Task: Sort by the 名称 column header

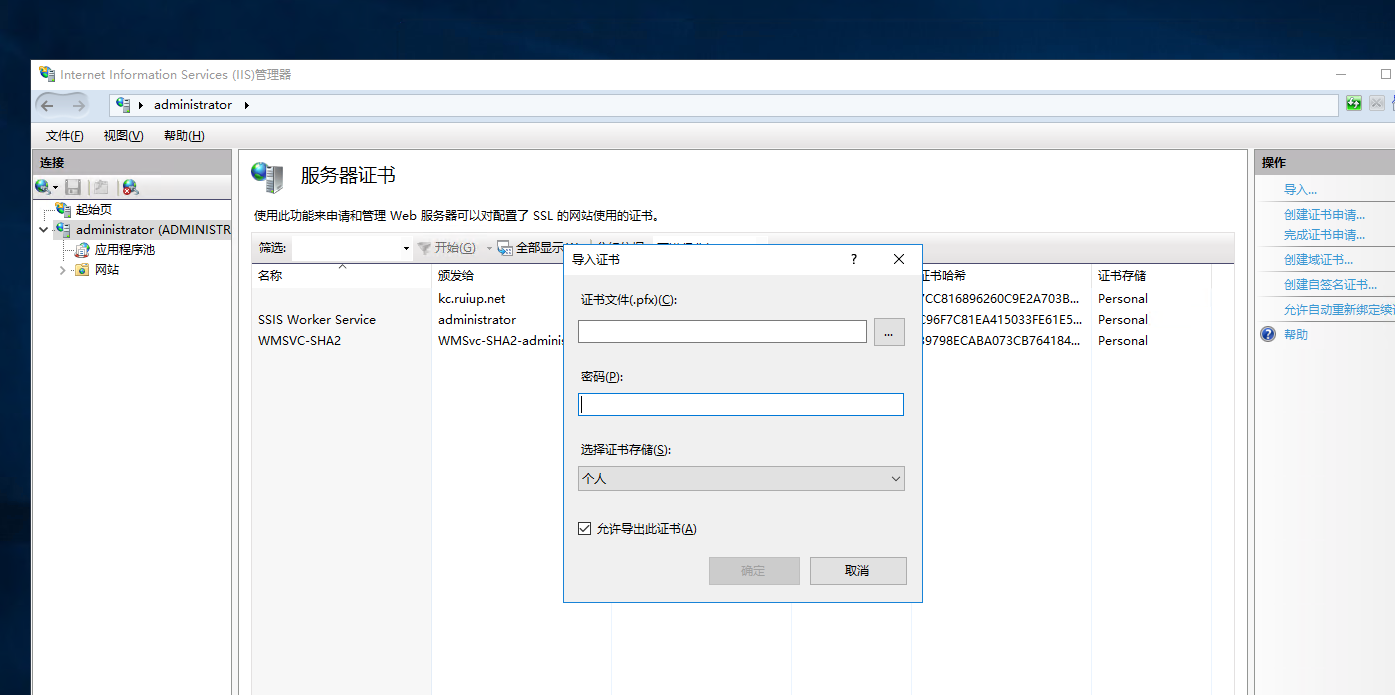Action: pos(341,275)
